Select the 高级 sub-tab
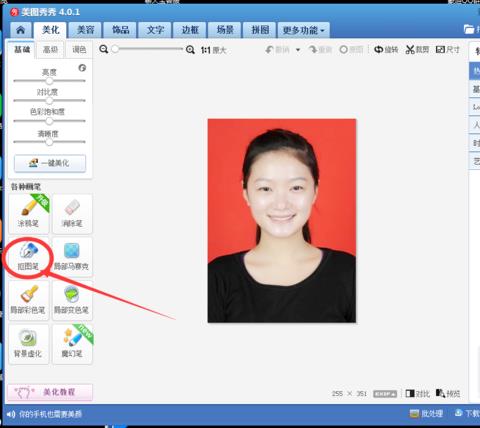Image resolution: width=480 pixels, height=428 pixels. pyautogui.click(x=51, y=50)
